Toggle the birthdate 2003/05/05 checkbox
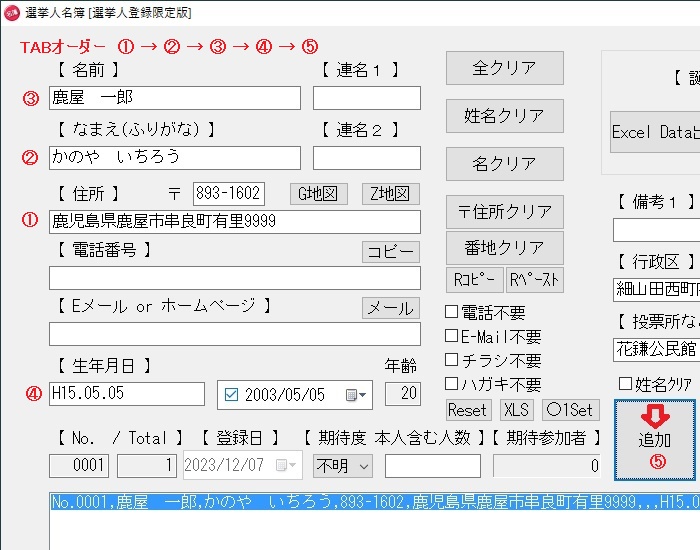 (x=232, y=395)
